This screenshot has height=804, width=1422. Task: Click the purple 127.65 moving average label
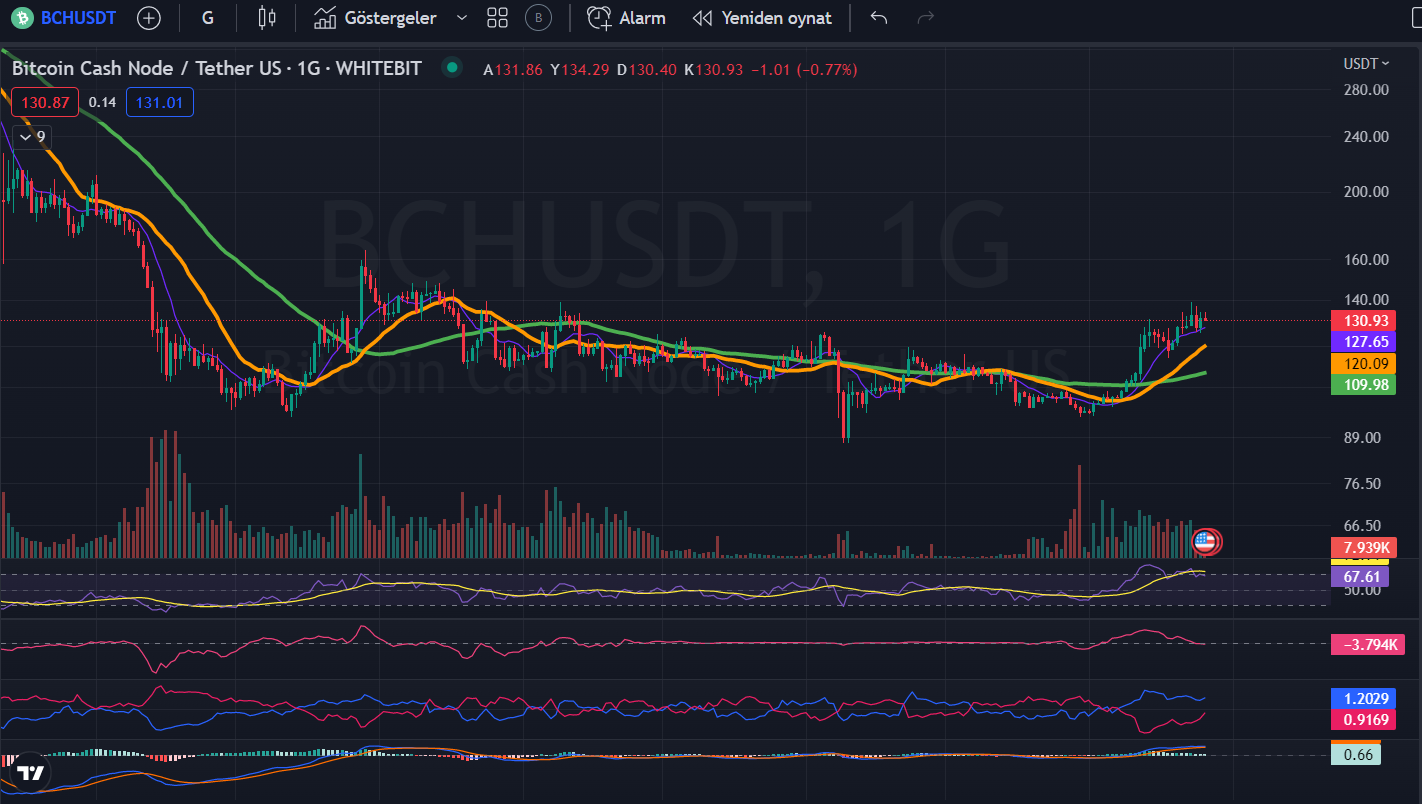coord(1365,342)
